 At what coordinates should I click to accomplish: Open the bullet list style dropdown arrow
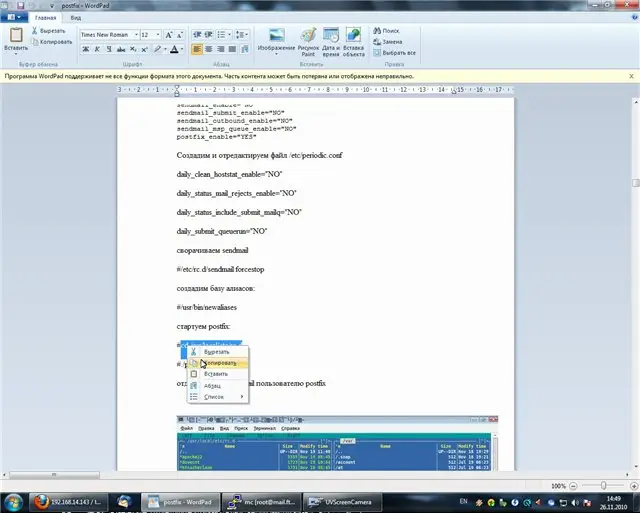(229, 35)
